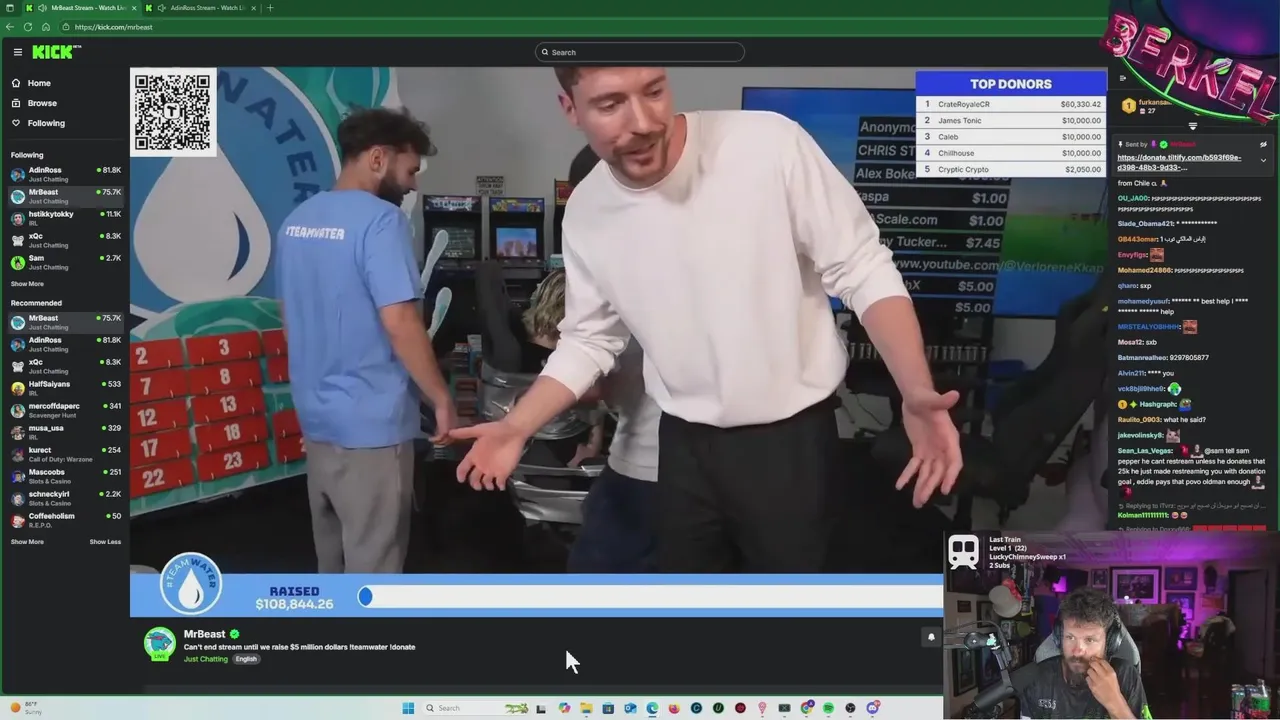Open Microsoft Store from taskbar
Image resolution: width=1280 pixels, height=720 pixels.
pos(608,708)
